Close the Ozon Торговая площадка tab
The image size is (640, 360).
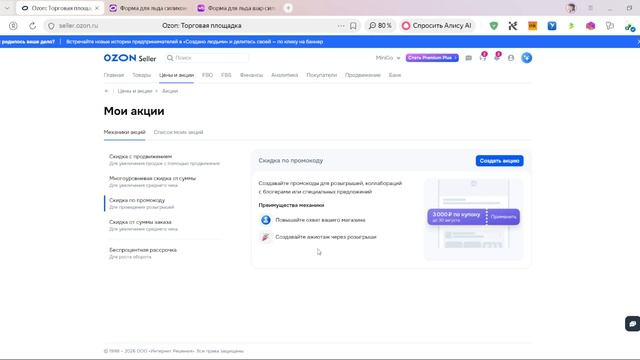click(x=97, y=8)
